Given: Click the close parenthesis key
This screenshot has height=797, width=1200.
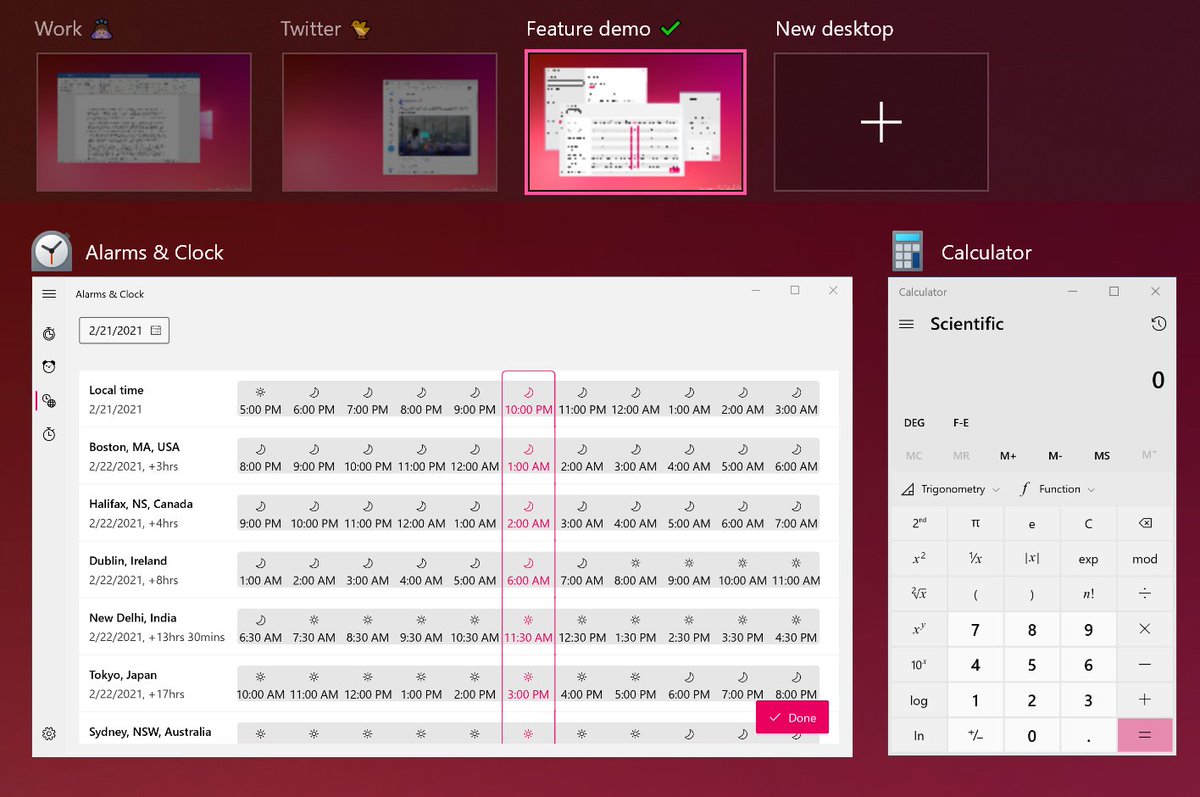Looking at the screenshot, I should point(1032,594).
